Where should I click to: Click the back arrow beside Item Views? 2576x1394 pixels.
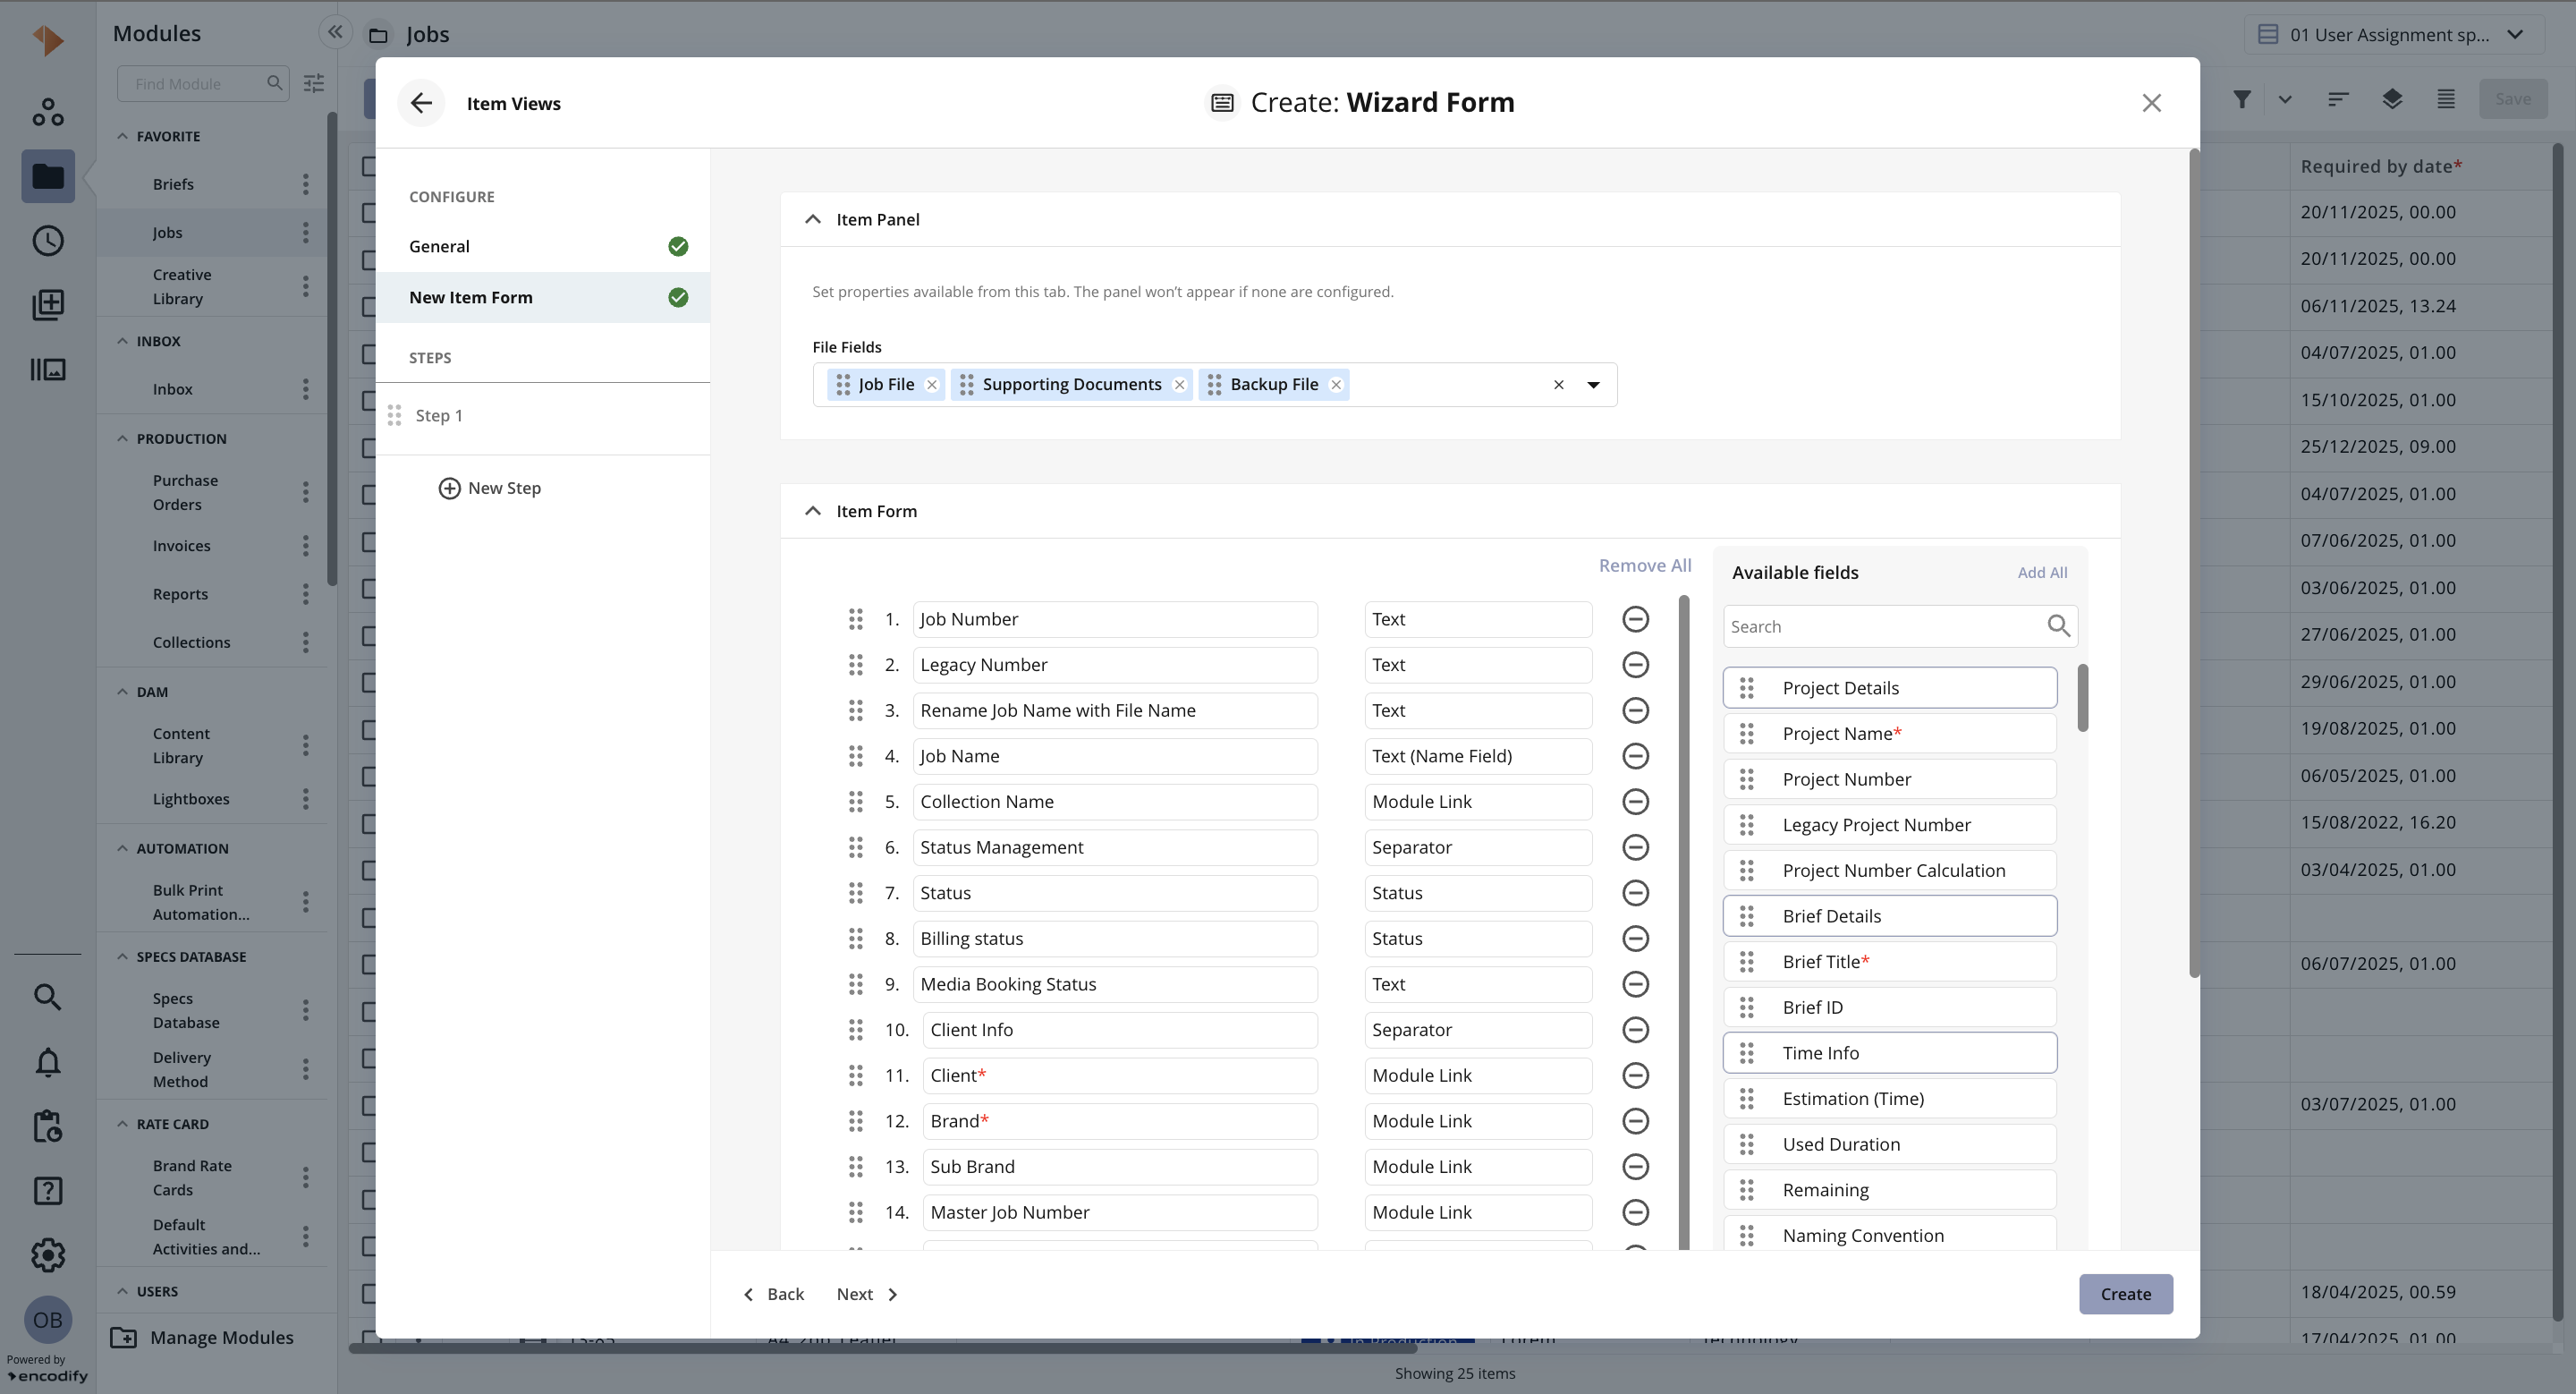tap(421, 103)
